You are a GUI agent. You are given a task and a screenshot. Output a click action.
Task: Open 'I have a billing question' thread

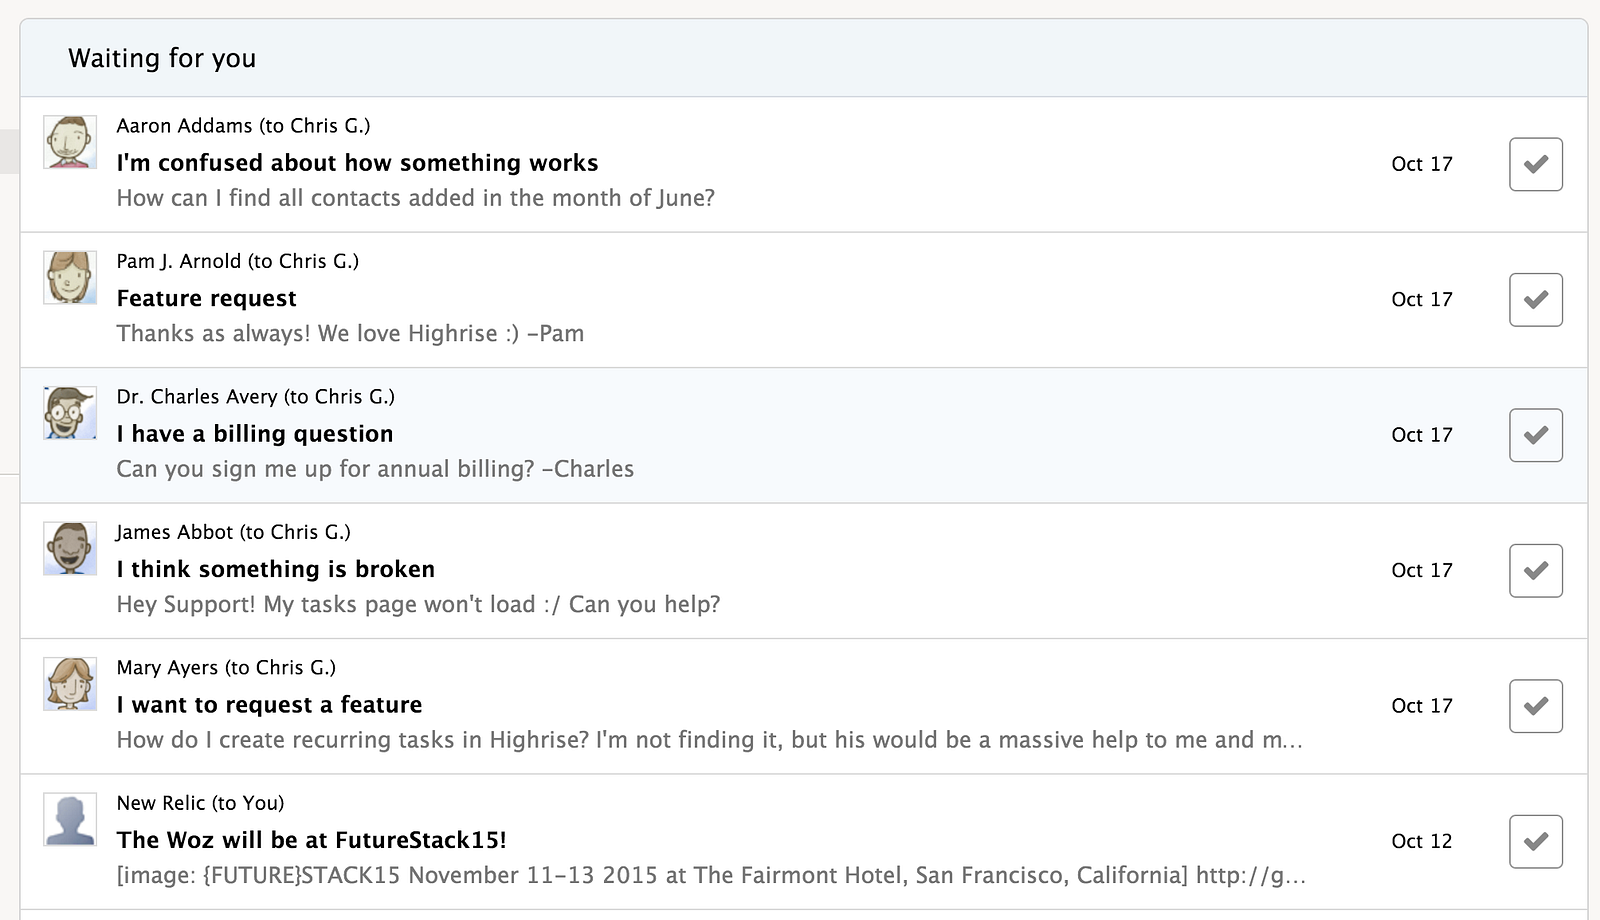254,434
